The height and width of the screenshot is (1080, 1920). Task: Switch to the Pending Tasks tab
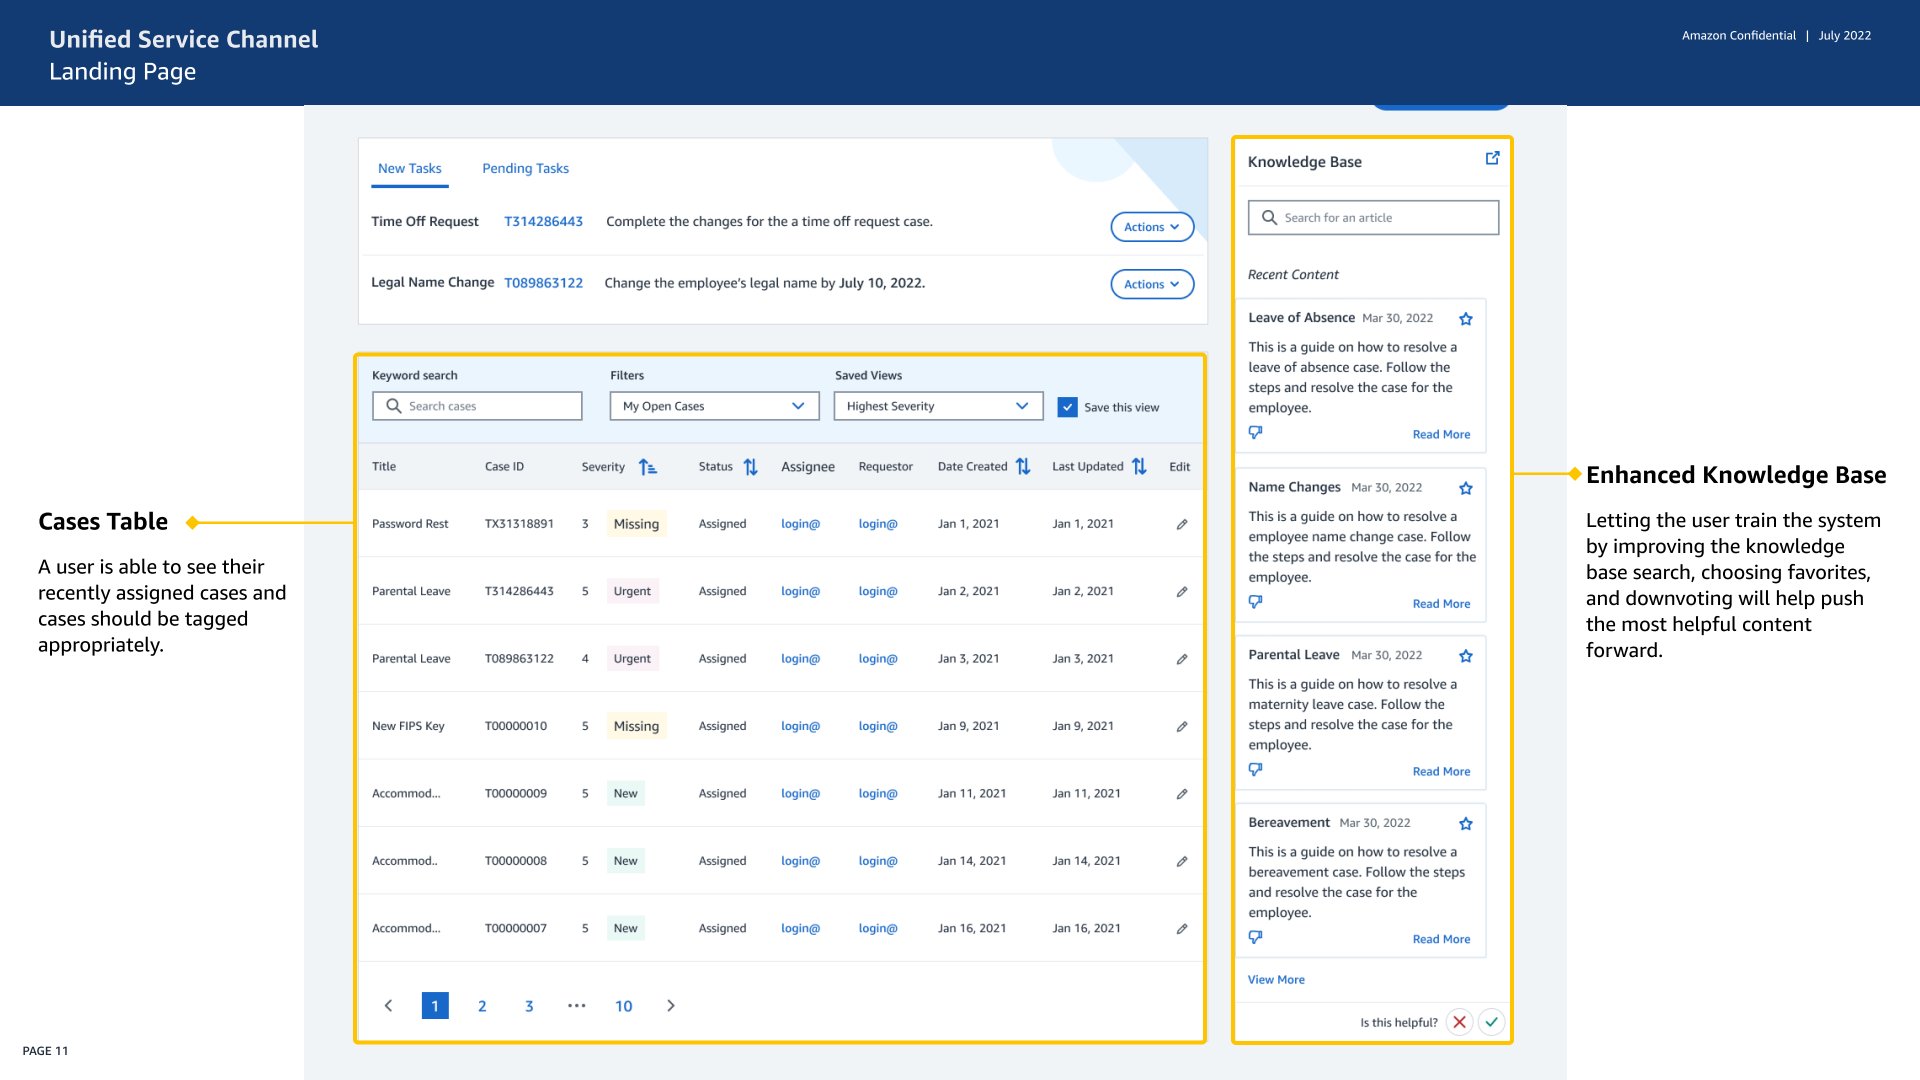525,168
